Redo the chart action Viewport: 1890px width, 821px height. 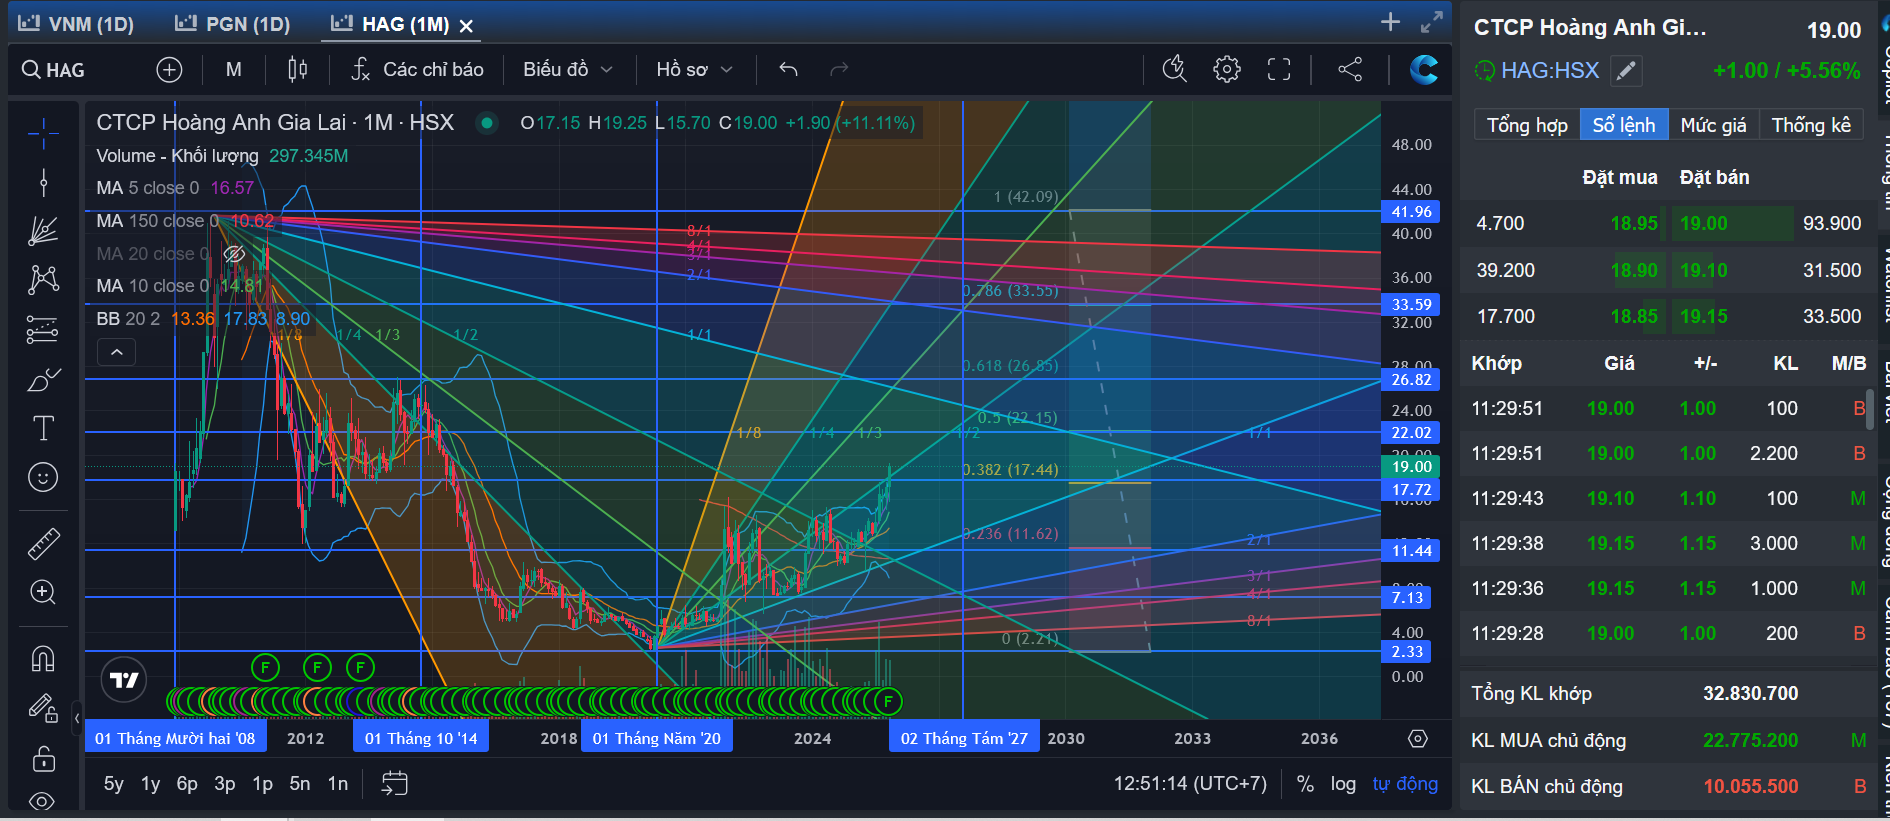tap(839, 69)
